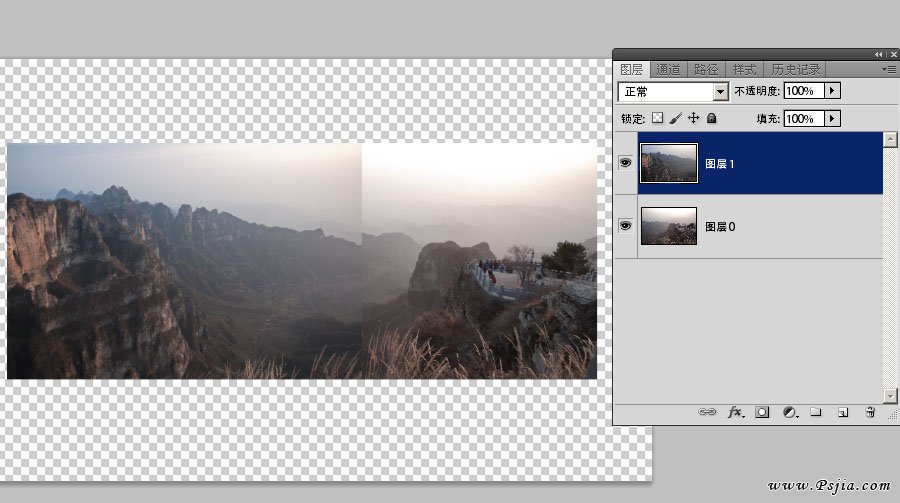Screen dimensions: 900x503
Task: Switch to the 历史记录 (History) tab
Action: tap(796, 70)
